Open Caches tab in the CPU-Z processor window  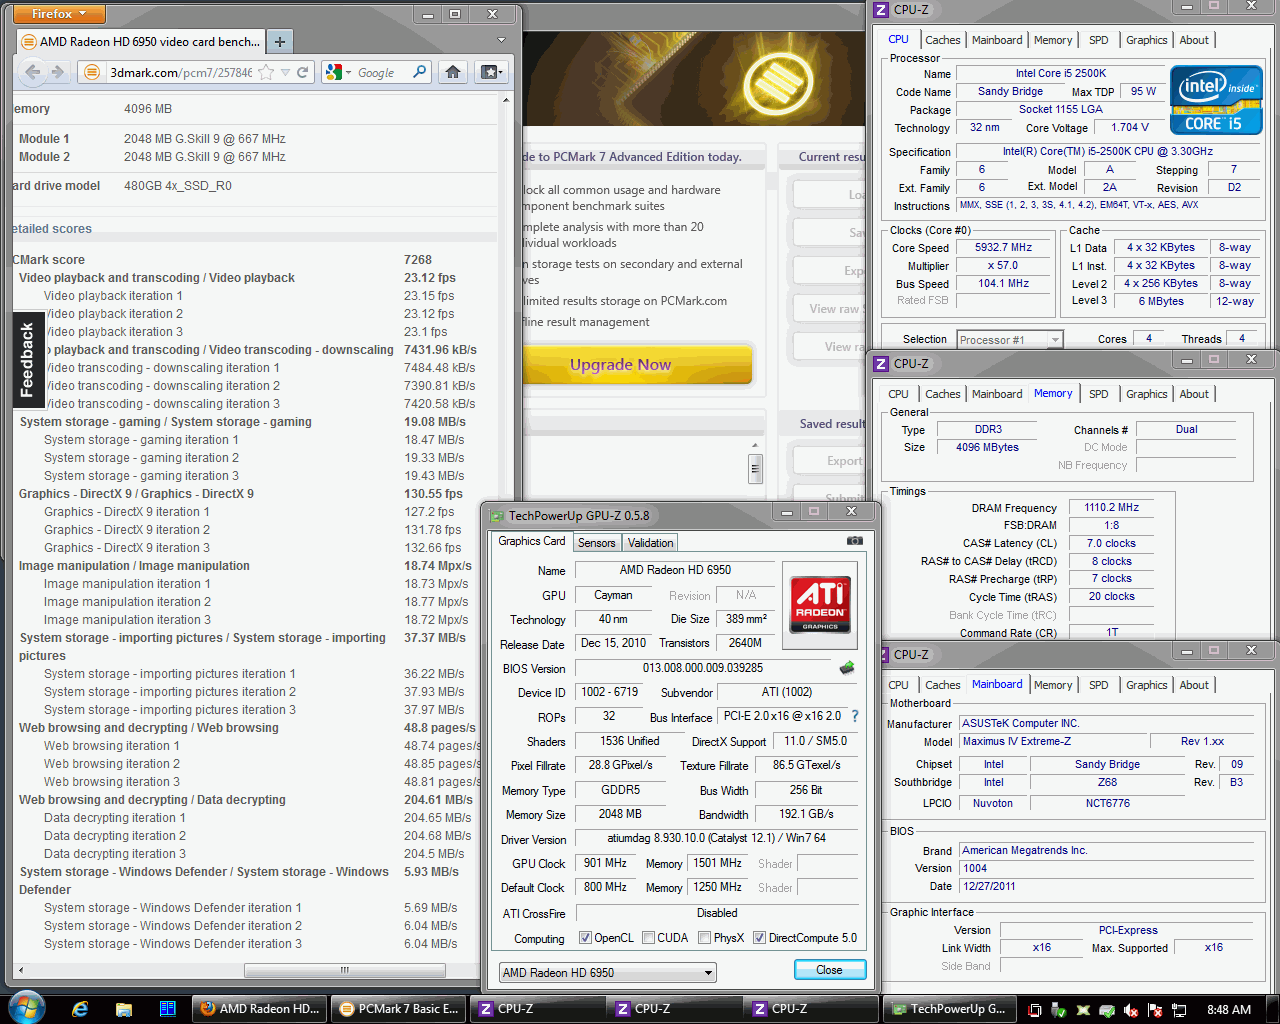pyautogui.click(x=942, y=40)
